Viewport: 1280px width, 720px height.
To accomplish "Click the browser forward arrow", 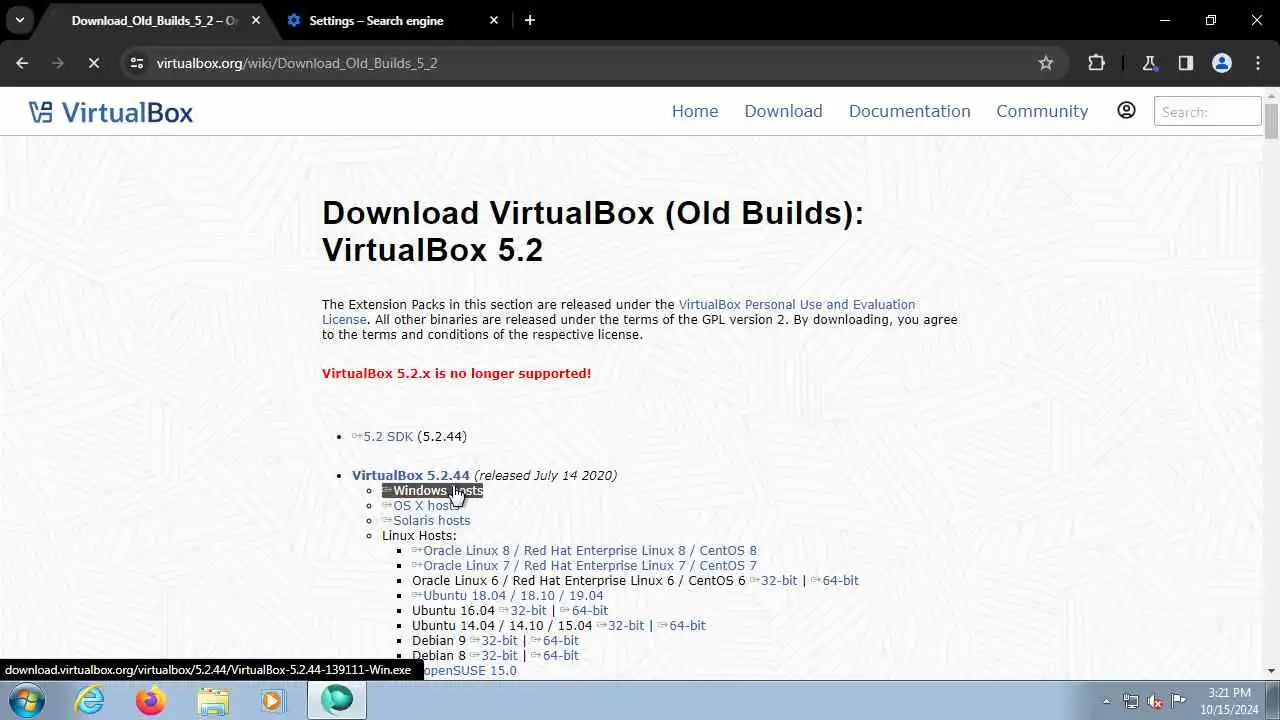I will tap(57, 63).
